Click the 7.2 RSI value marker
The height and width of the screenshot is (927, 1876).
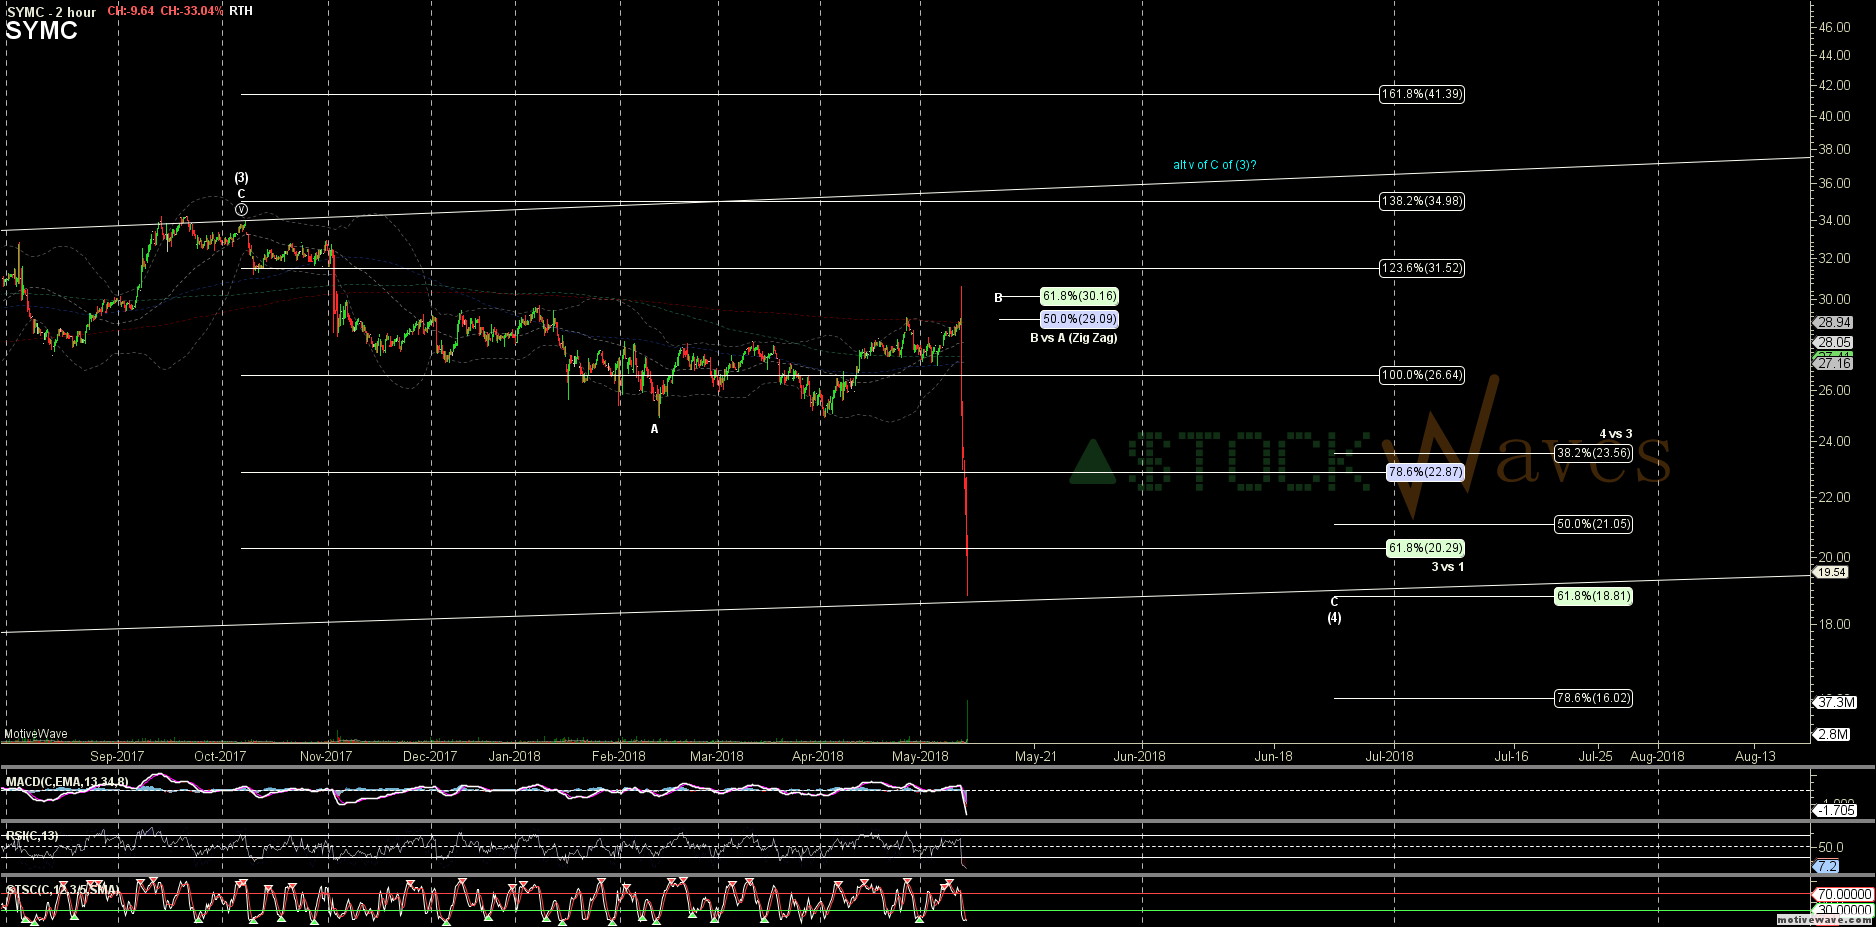1828,866
